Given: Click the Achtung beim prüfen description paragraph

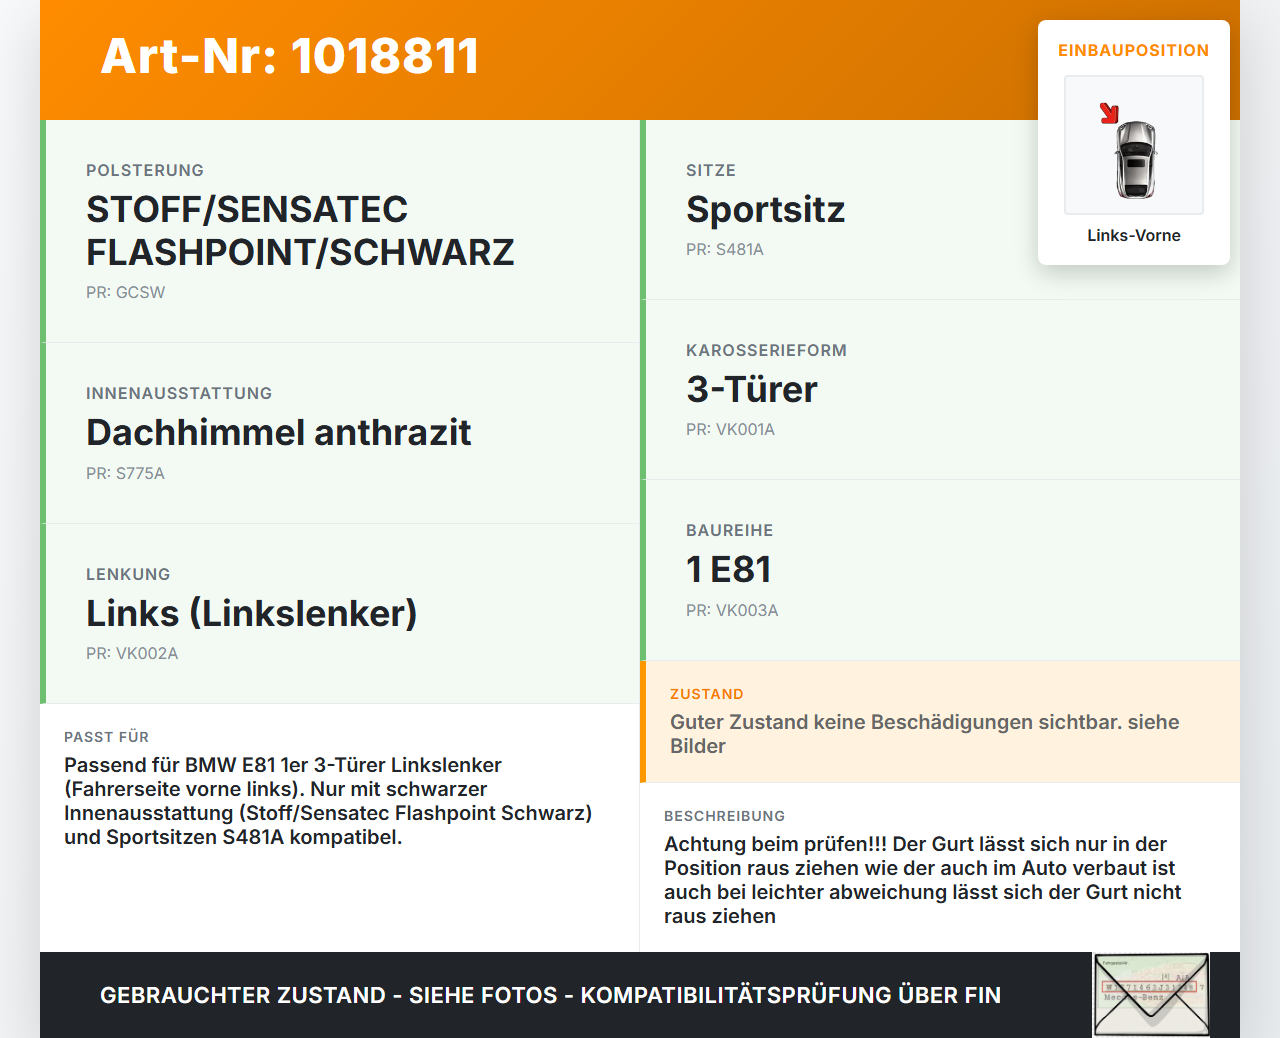Looking at the screenshot, I should tap(923, 880).
